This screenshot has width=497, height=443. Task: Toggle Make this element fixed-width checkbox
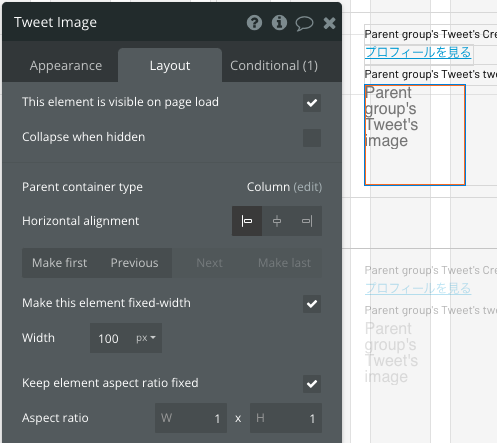point(312,304)
